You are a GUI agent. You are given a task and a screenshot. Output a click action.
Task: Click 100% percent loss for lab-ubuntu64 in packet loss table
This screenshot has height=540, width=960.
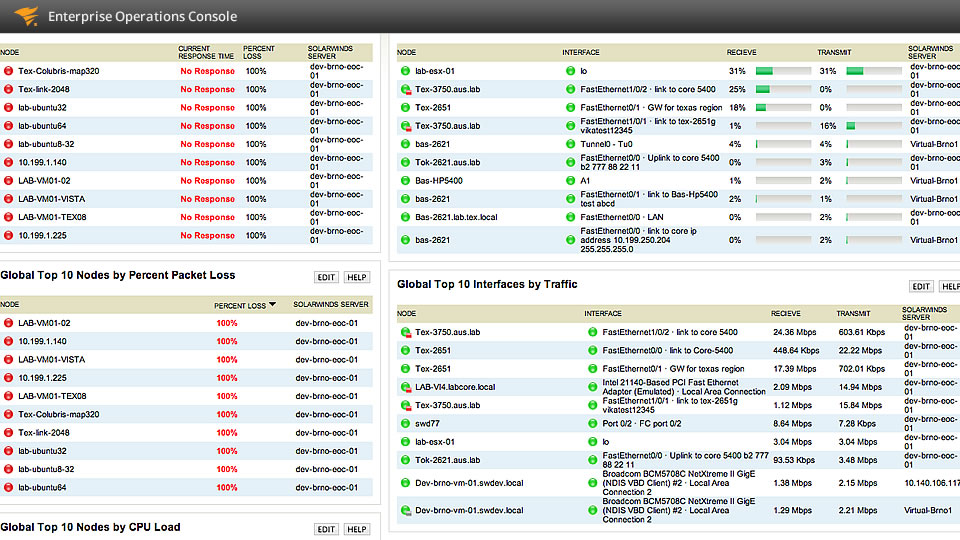[x=227, y=488]
